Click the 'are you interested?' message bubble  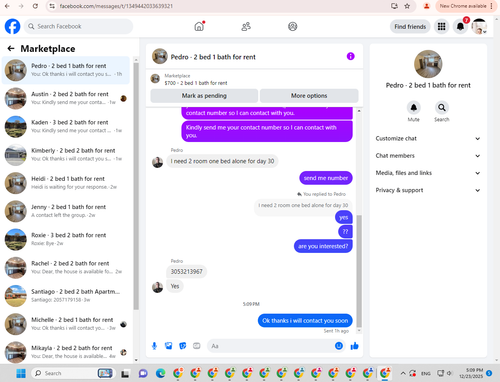tap(323, 246)
